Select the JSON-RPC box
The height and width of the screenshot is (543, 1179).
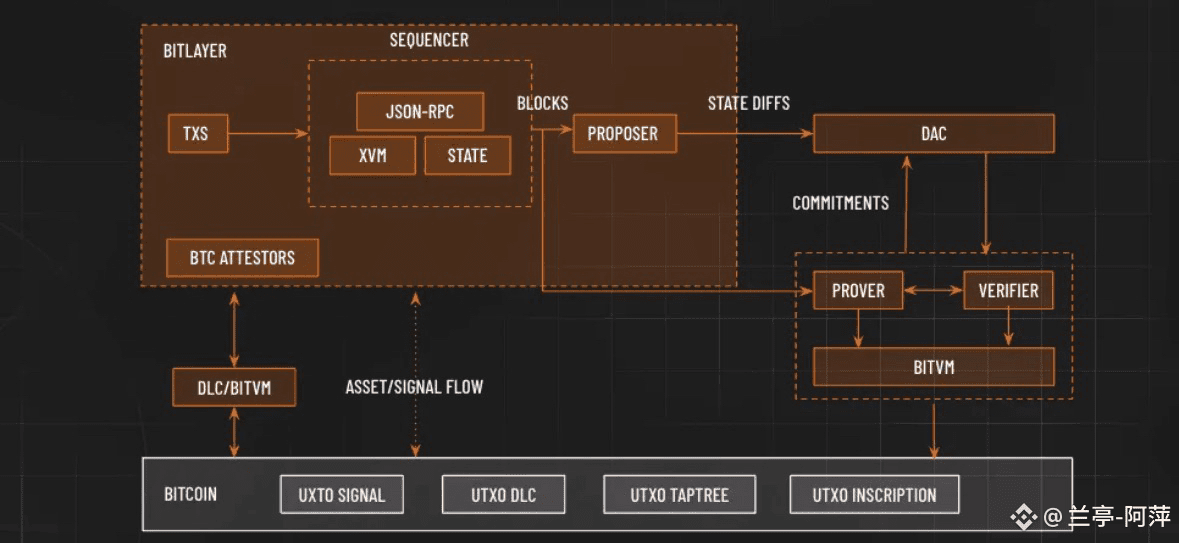pyautogui.click(x=420, y=112)
